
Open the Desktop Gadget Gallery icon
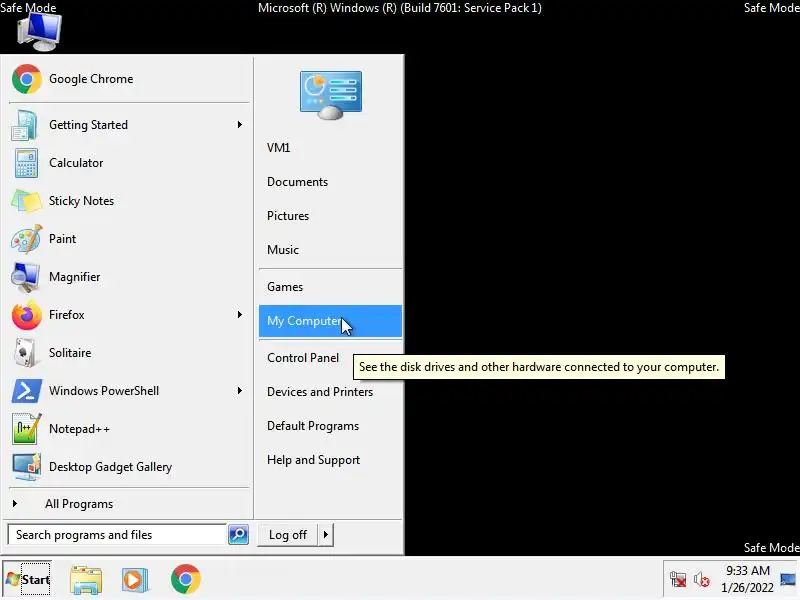pyautogui.click(x=26, y=467)
